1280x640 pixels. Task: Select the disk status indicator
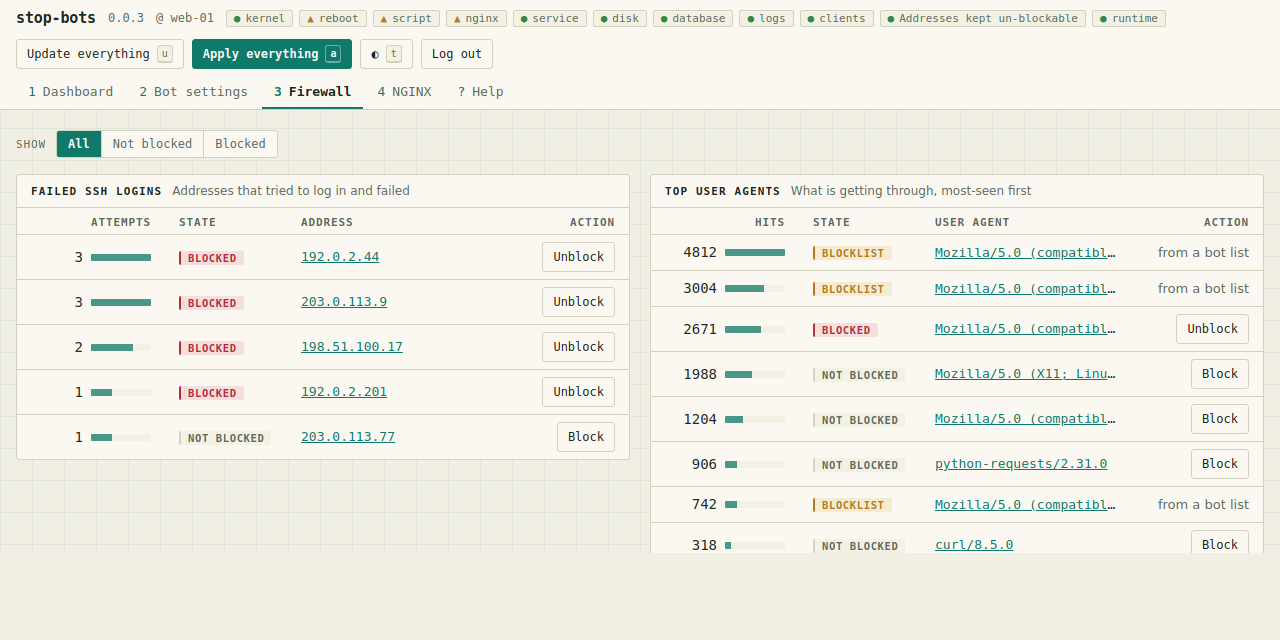(620, 18)
